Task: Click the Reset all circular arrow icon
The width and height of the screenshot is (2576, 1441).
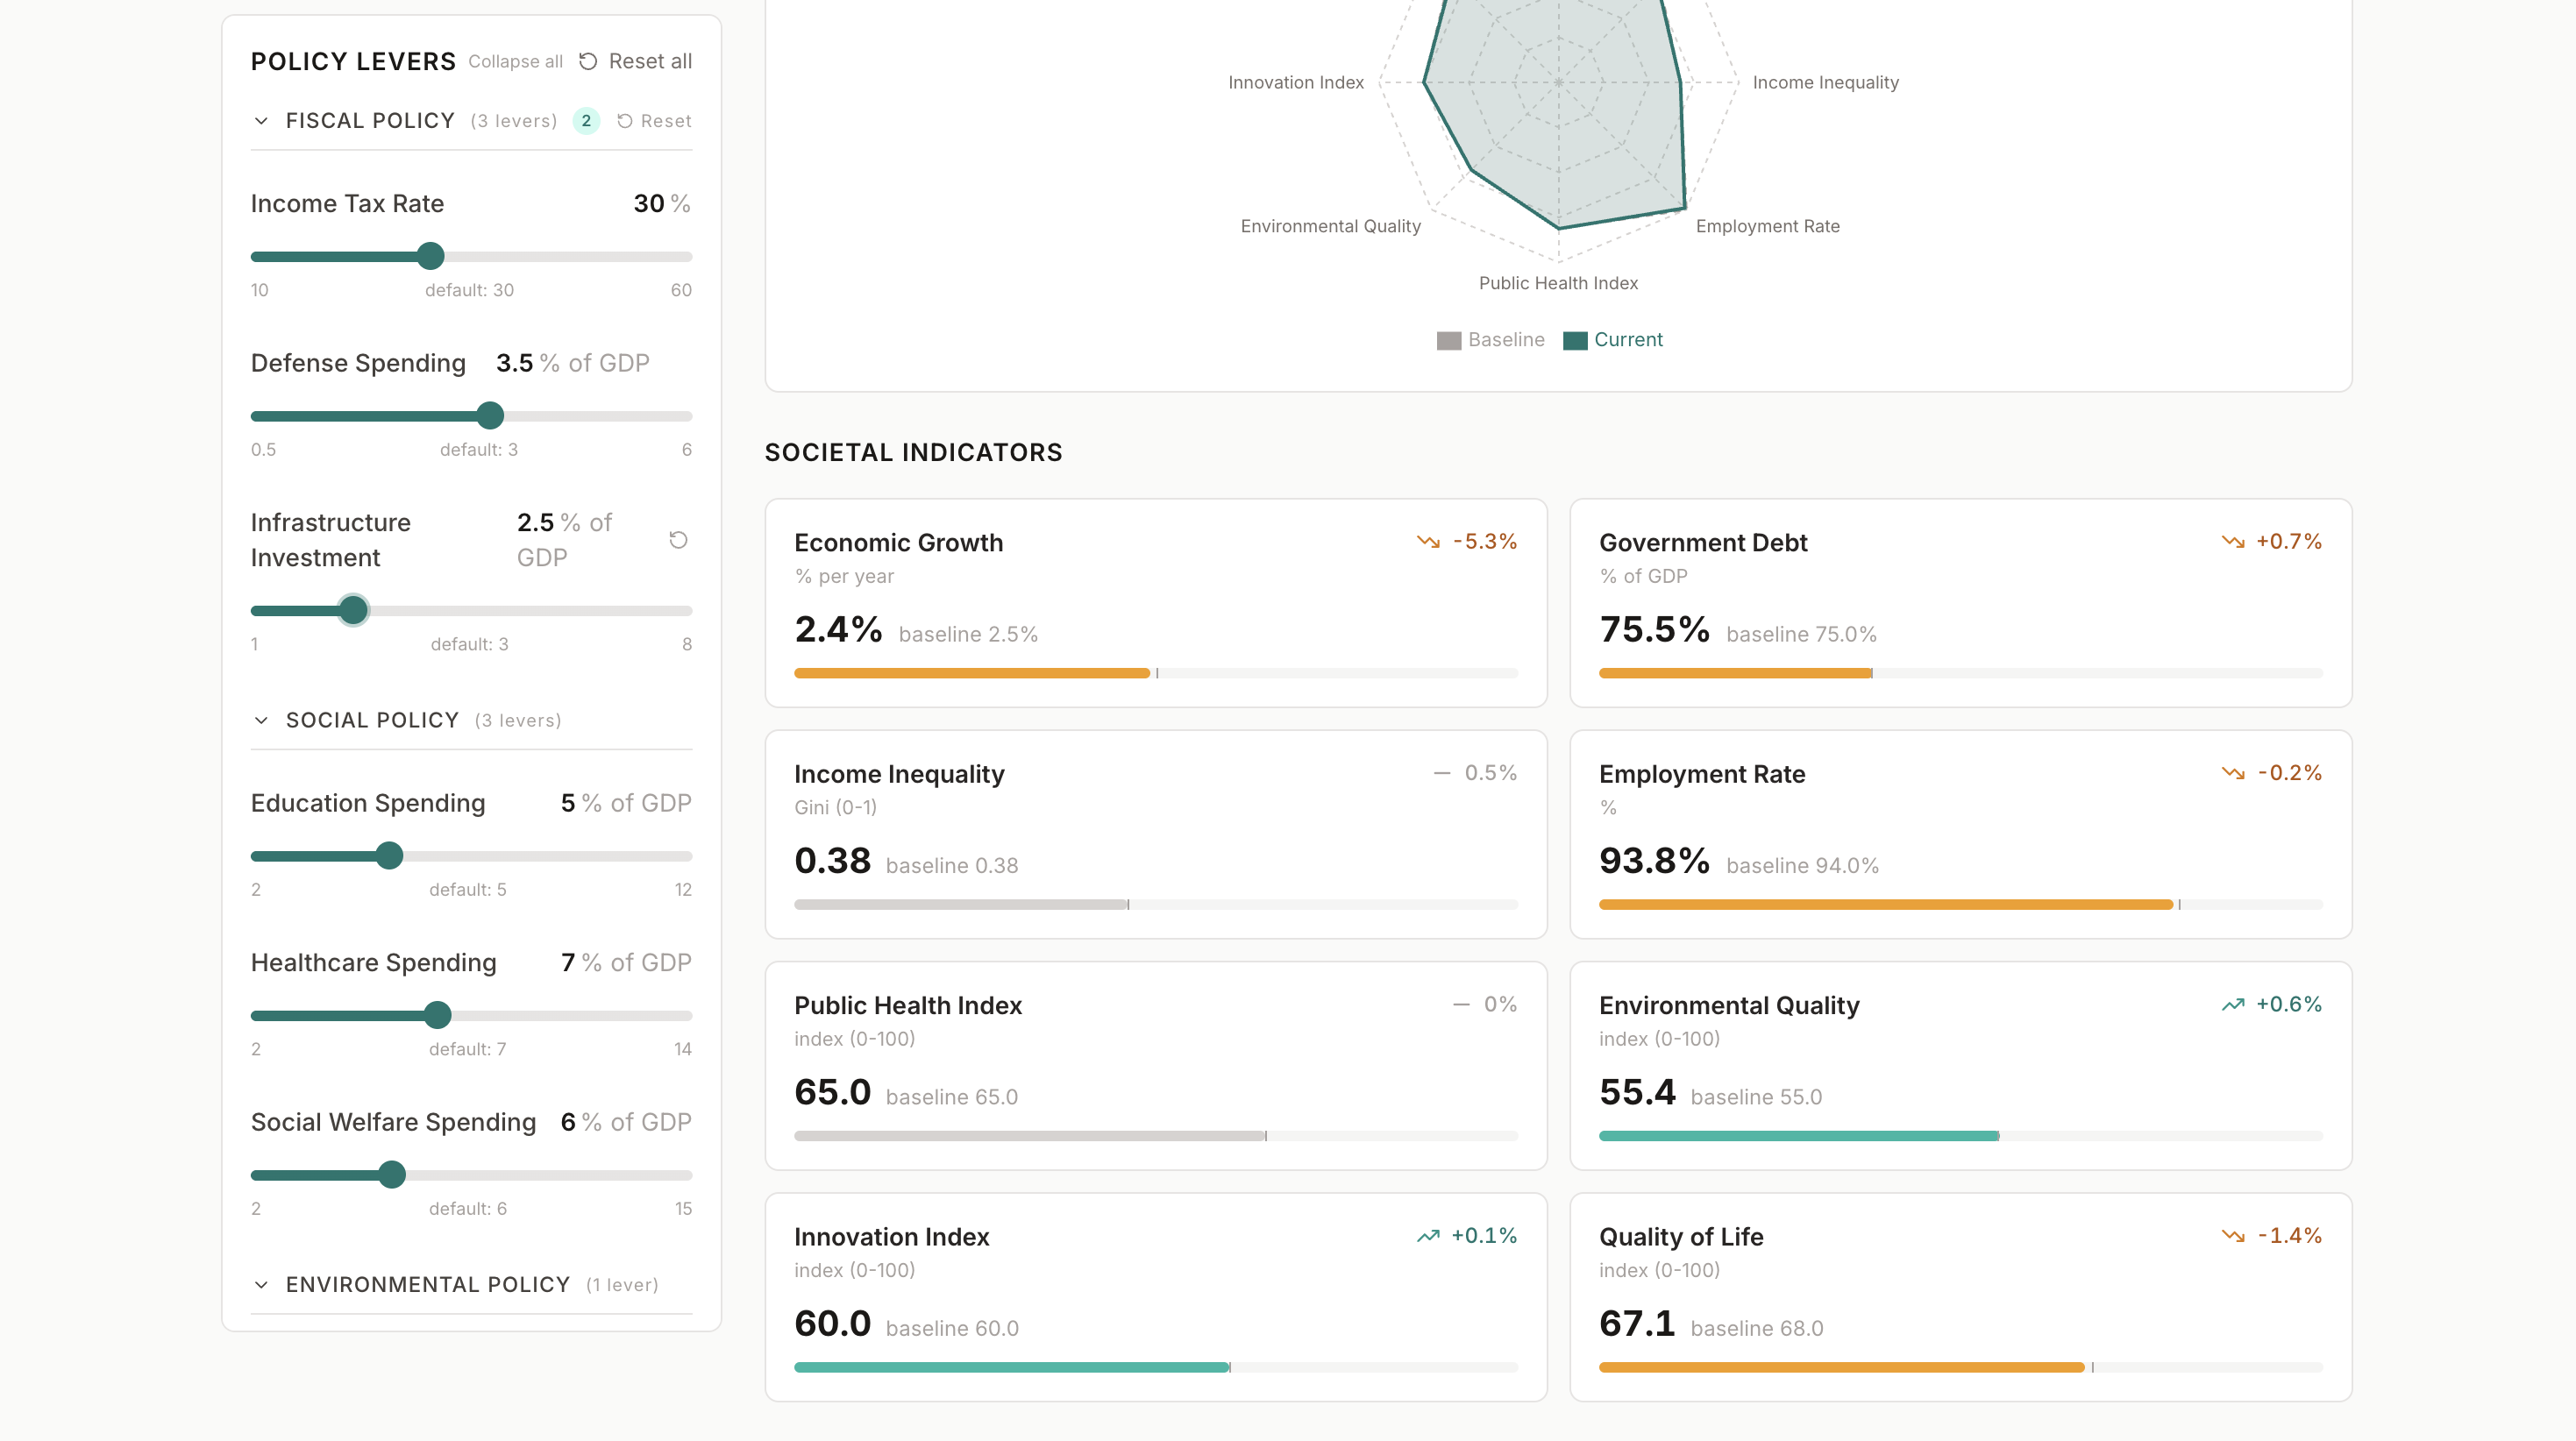Action: pos(588,61)
